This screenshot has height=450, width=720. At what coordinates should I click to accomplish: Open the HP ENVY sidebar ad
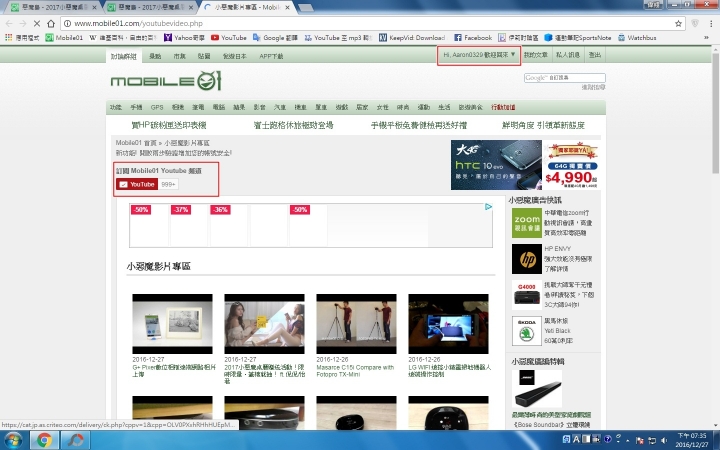pyautogui.click(x=552, y=259)
